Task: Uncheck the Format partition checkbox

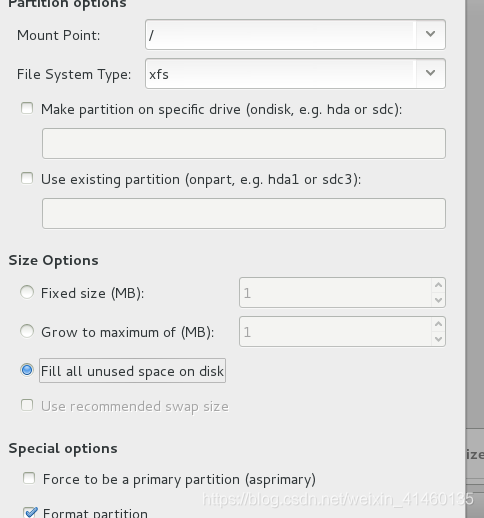Action: (x=30, y=512)
